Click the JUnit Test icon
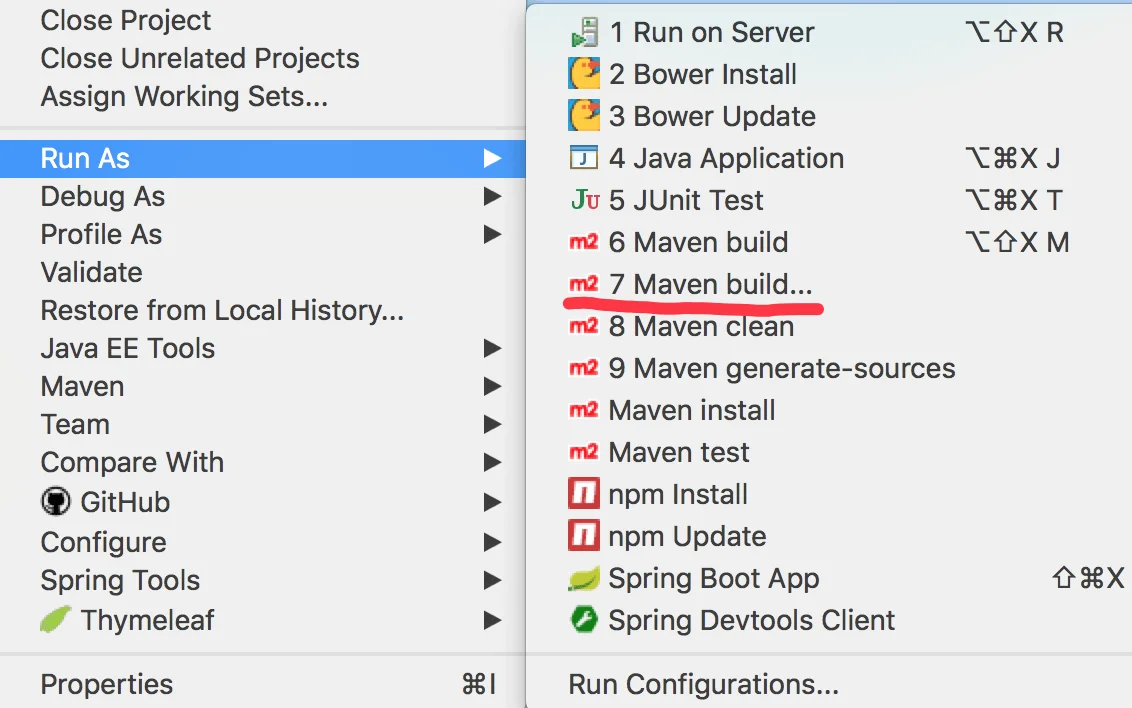1132x708 pixels. 585,199
